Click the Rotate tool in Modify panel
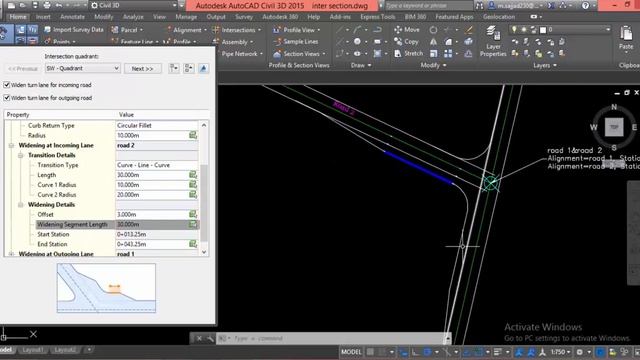640x360 pixels. coord(433,30)
